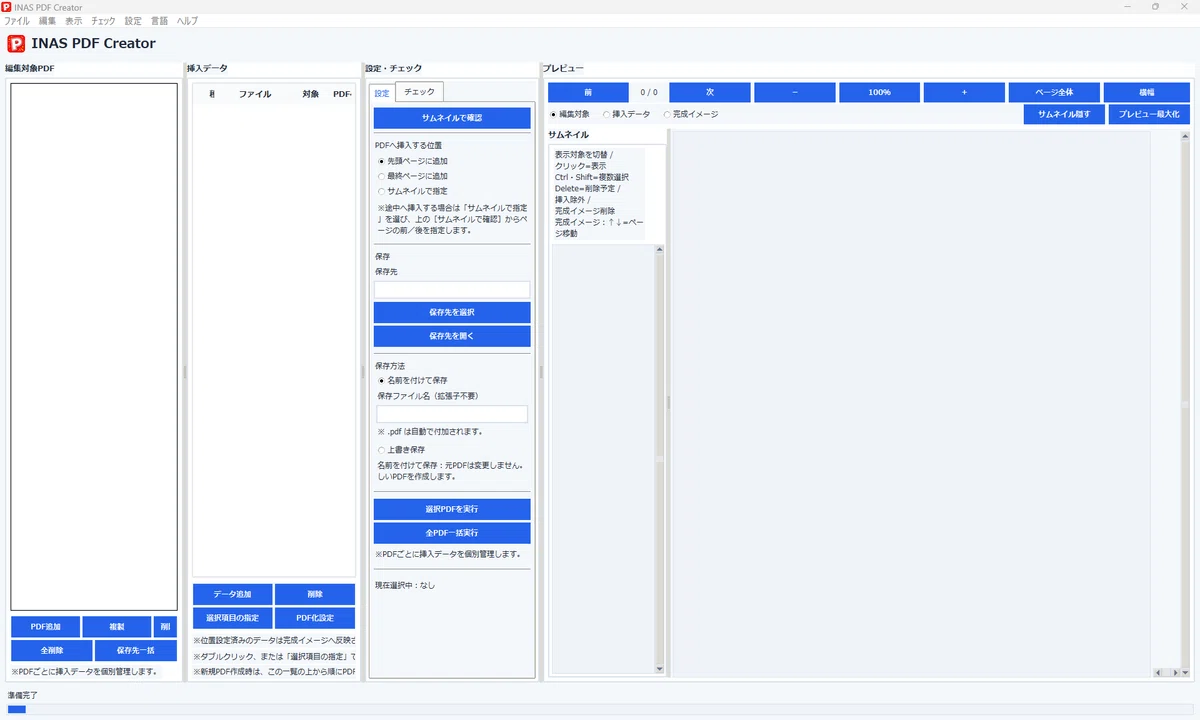Click the zoom out minus button
This screenshot has width=1200, height=720.
[x=795, y=92]
